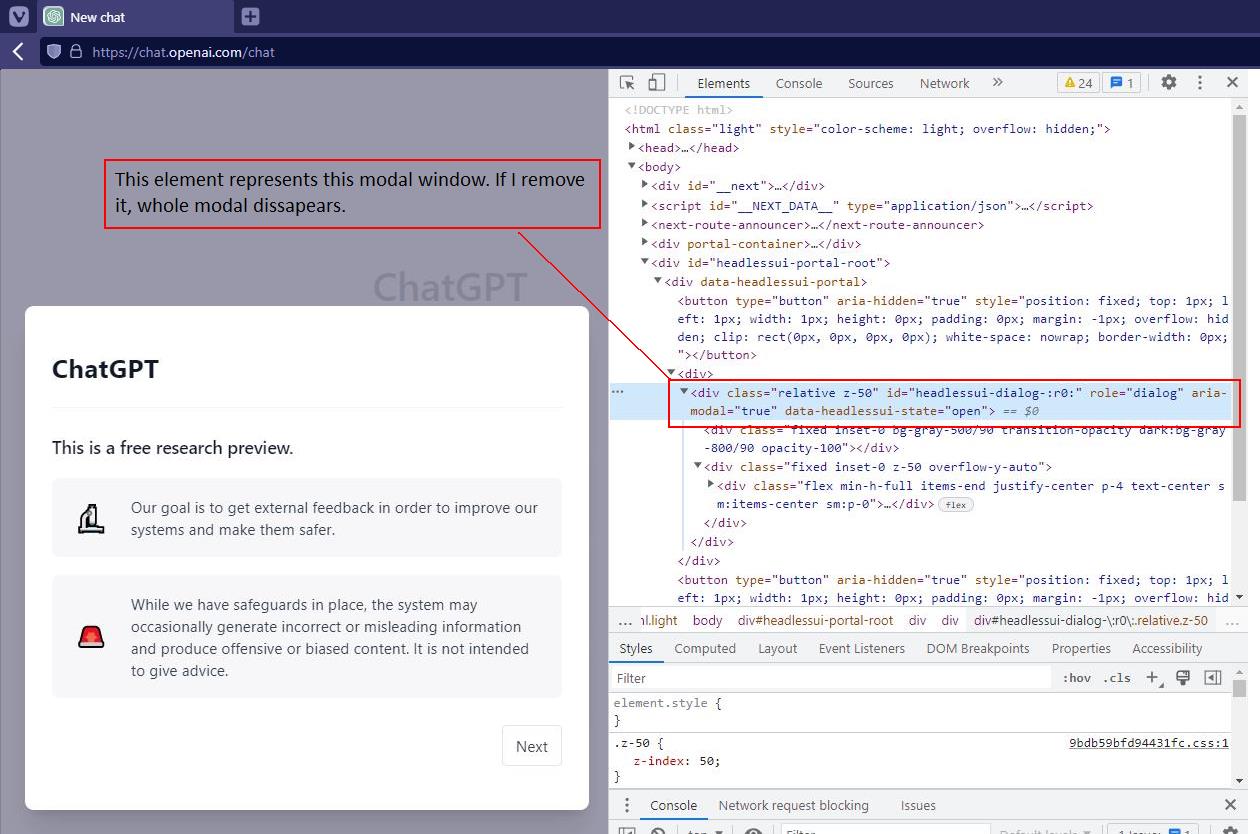Open the tracker blocker shield in the address bar
The width and height of the screenshot is (1260, 834).
coord(54,52)
